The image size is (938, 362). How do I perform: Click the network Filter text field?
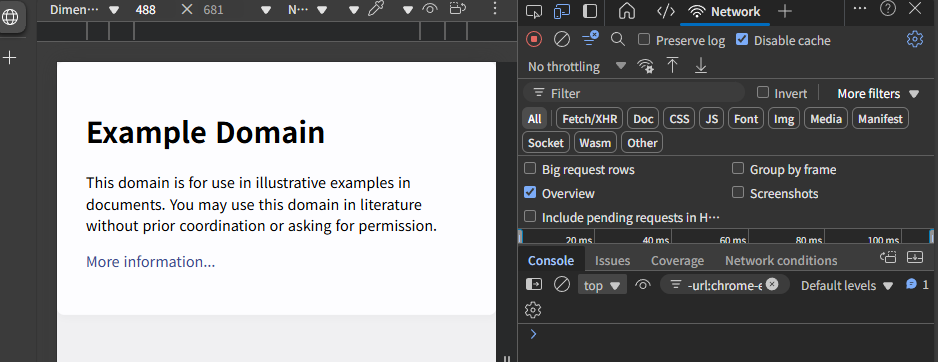click(634, 93)
